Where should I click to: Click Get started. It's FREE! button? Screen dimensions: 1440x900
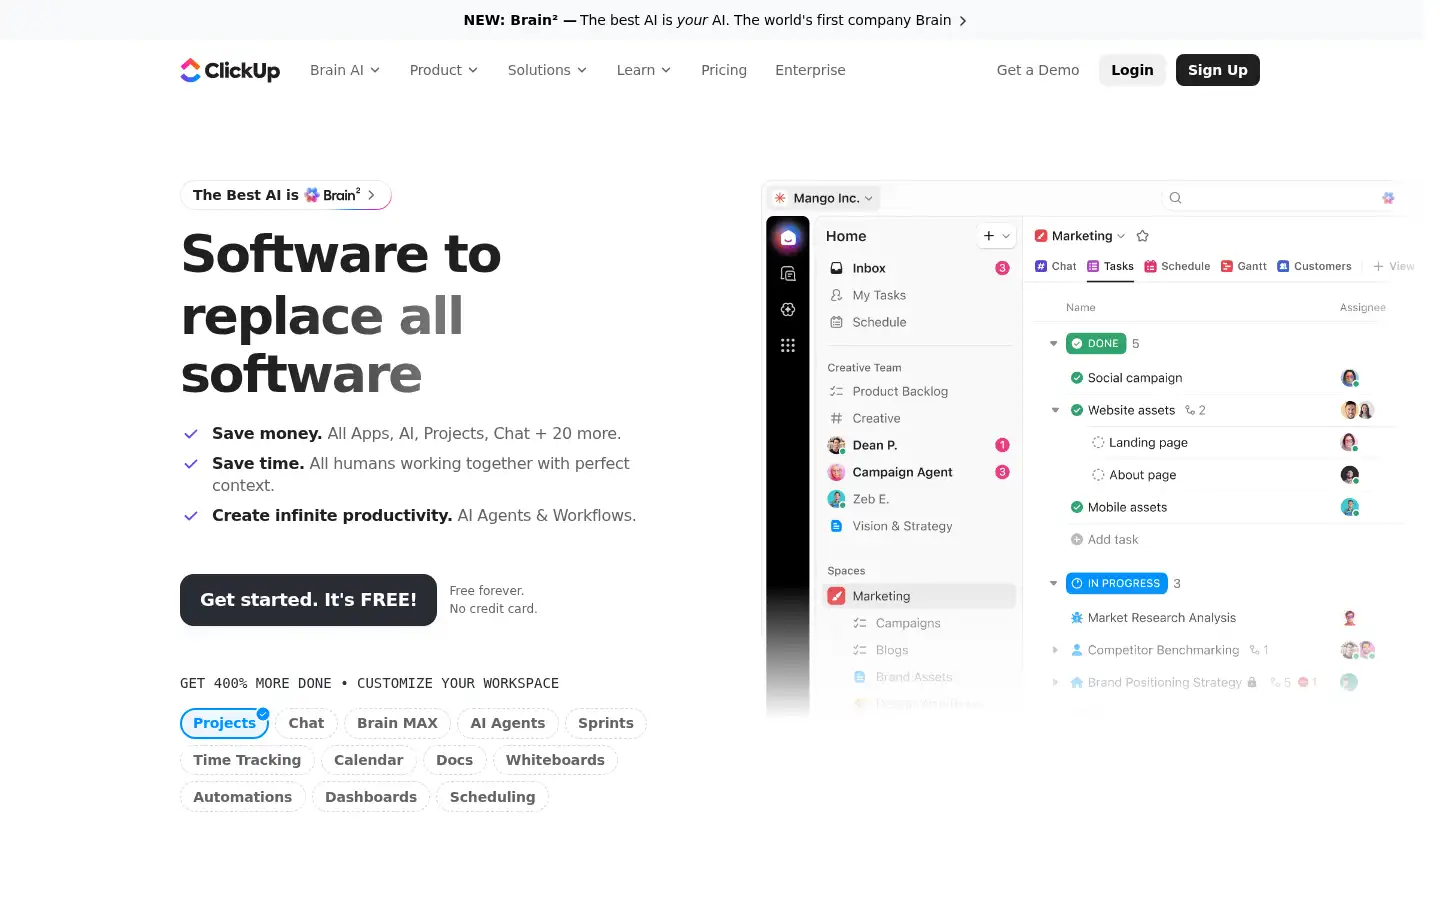pos(308,600)
